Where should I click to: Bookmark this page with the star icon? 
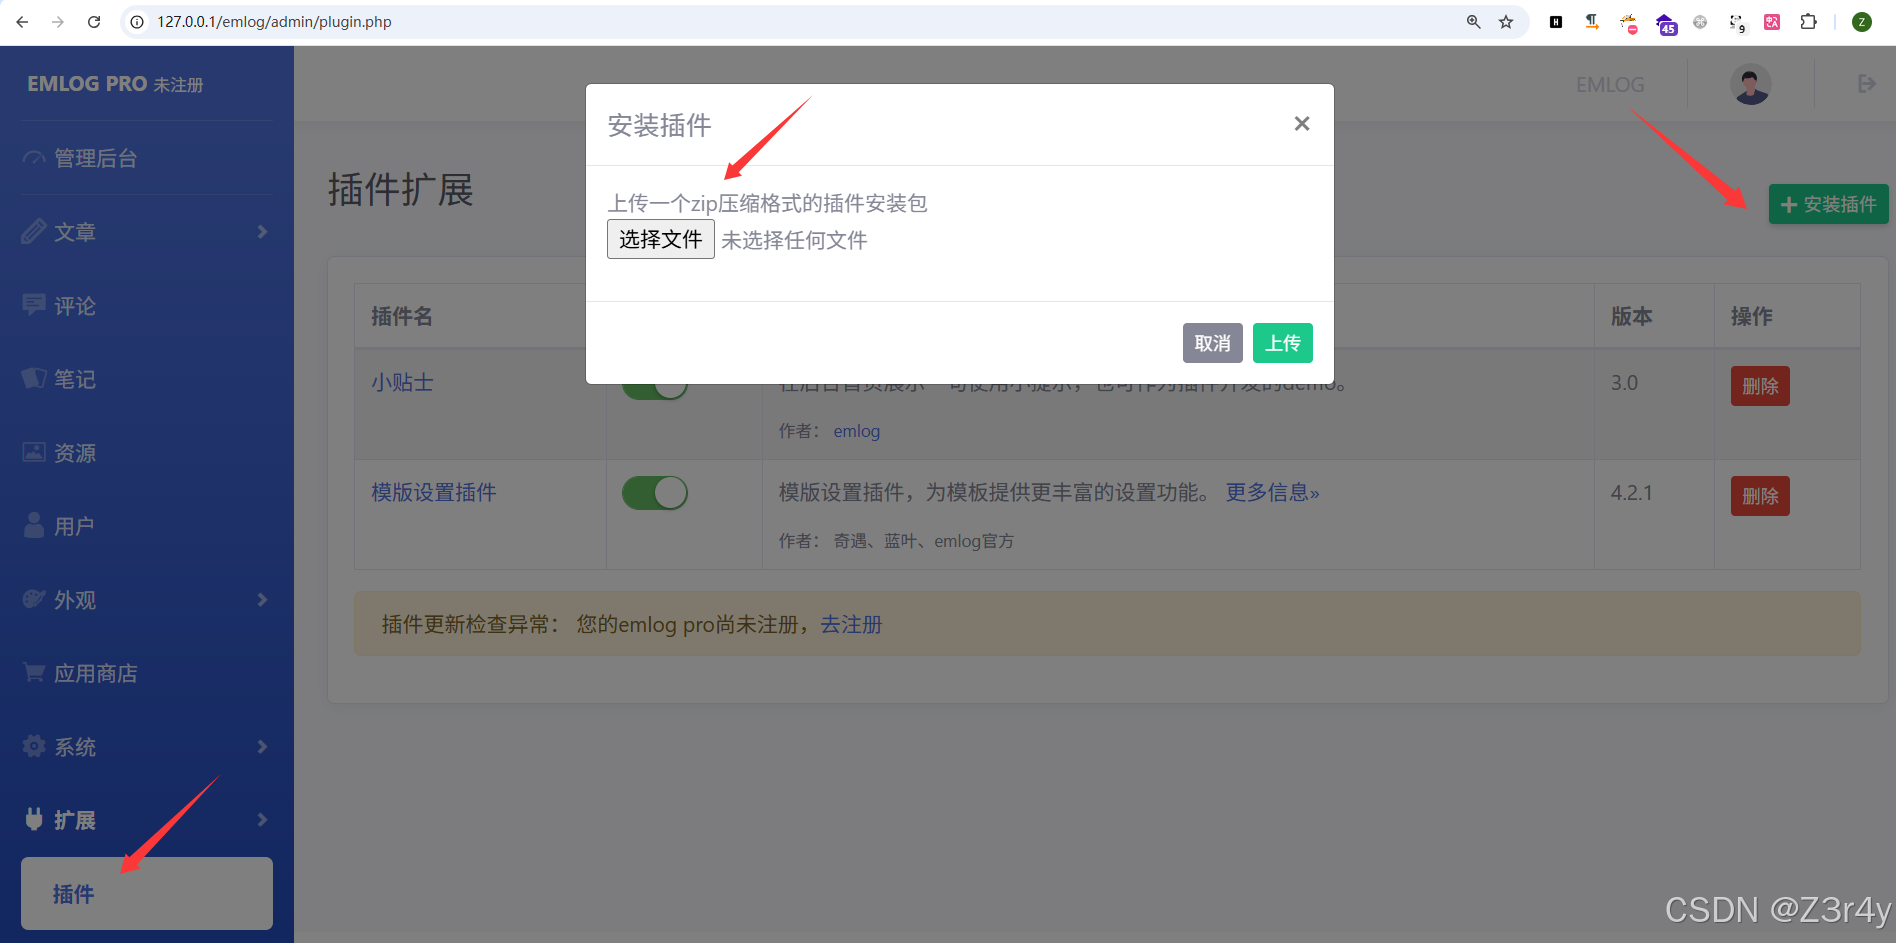tap(1506, 22)
